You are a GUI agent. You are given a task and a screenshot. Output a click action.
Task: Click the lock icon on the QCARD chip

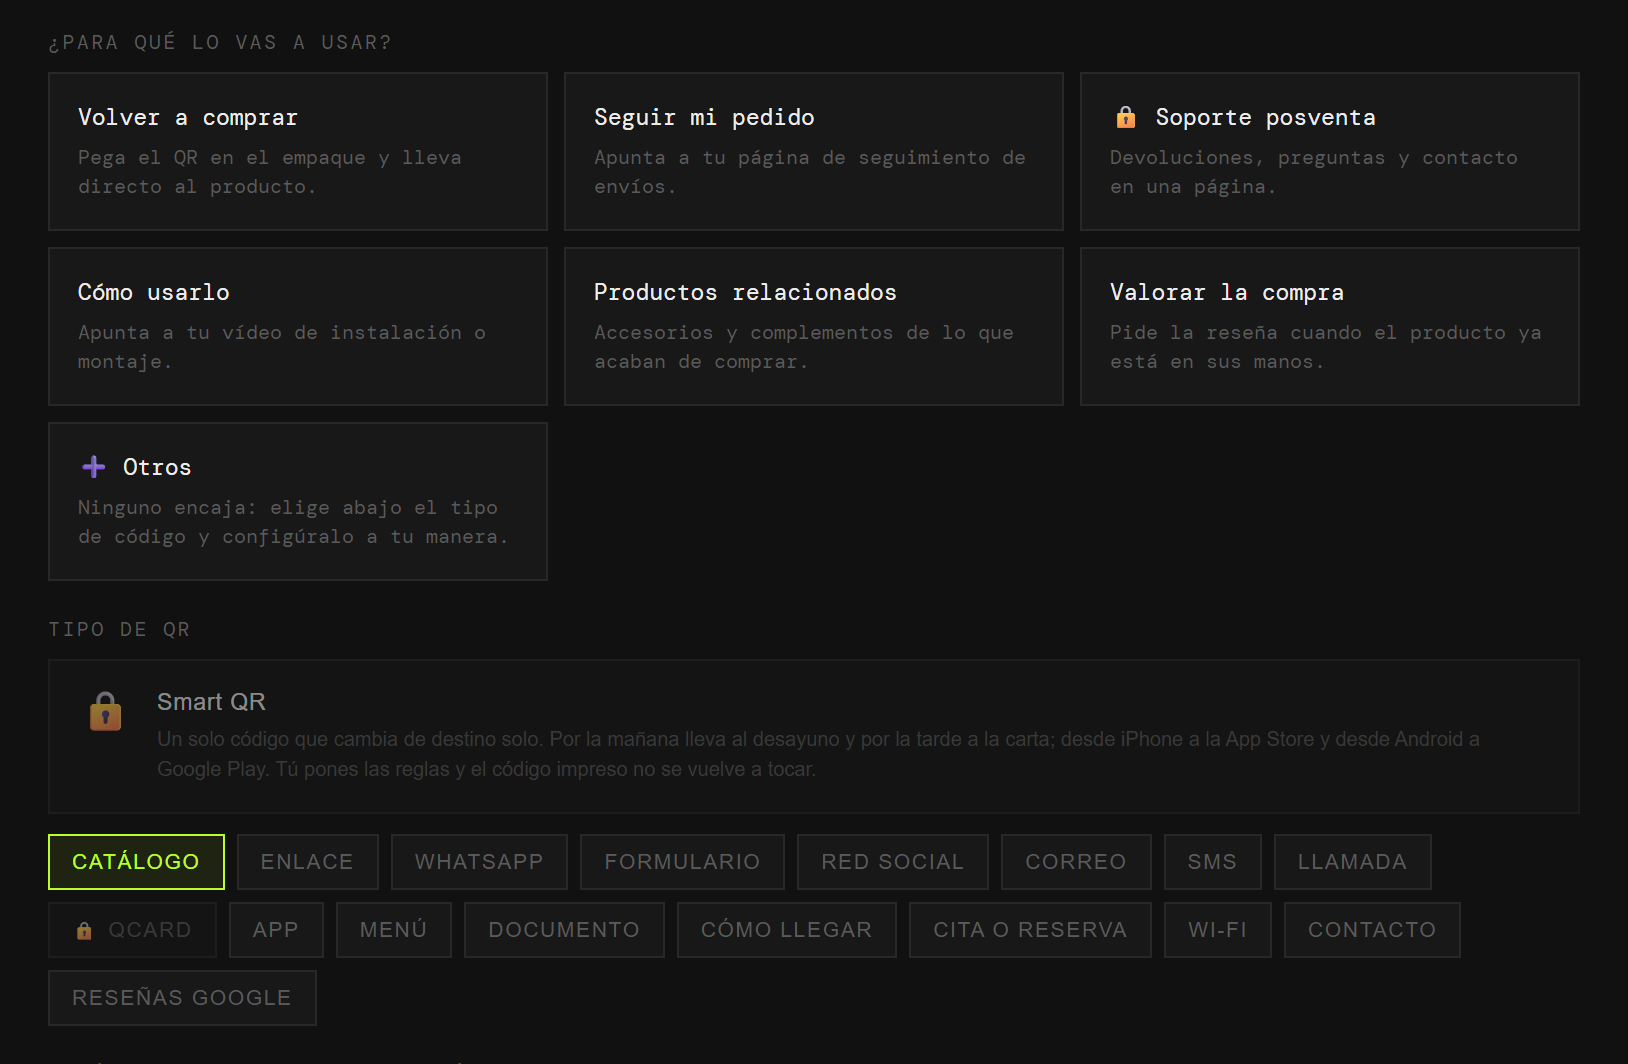pyautogui.click(x=84, y=931)
